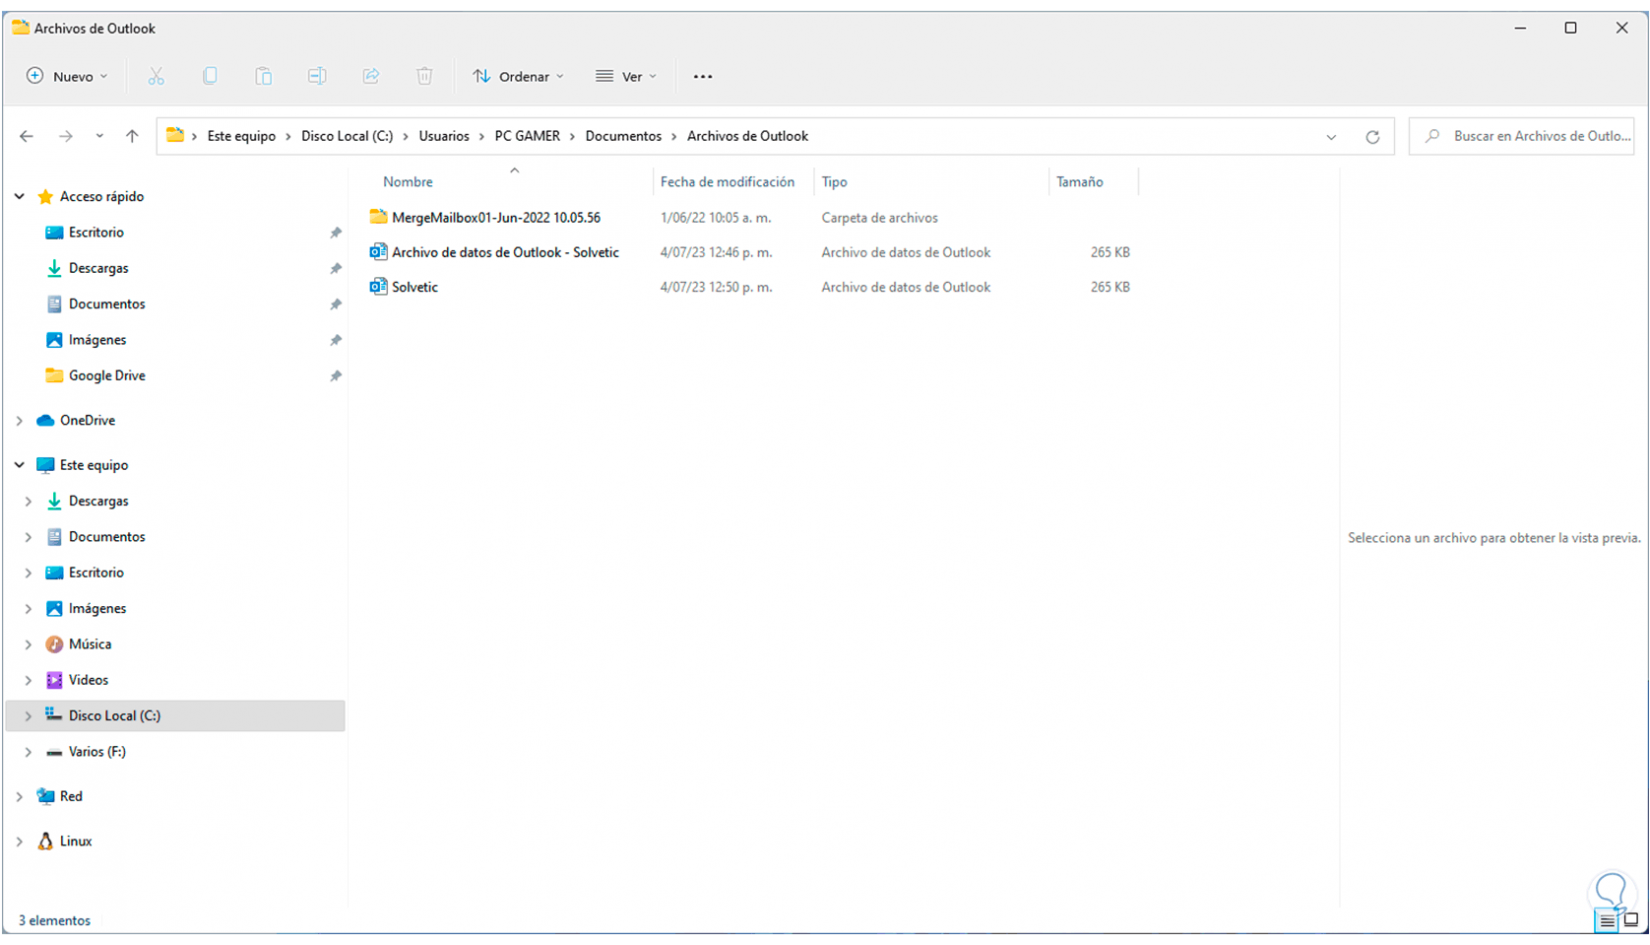Click the 3 elementos status text
Image resolution: width=1650 pixels, height=945 pixels.
click(x=55, y=921)
